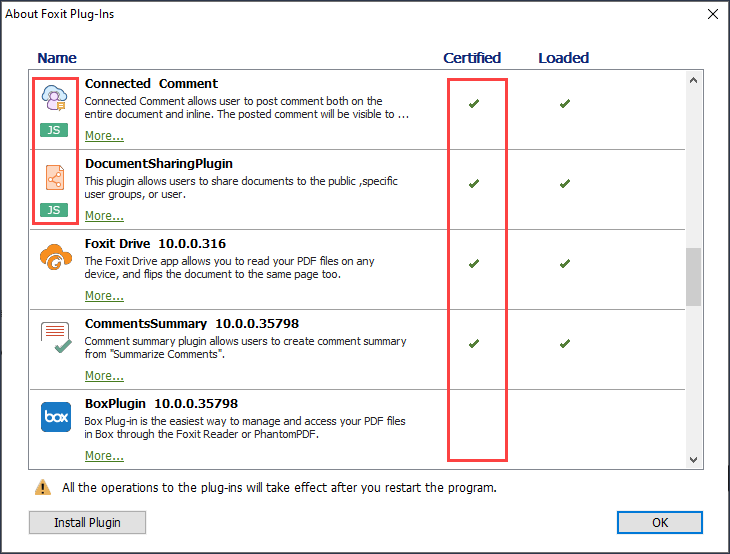Click the scroll down arrow
The width and height of the screenshot is (730, 554).
click(693, 460)
